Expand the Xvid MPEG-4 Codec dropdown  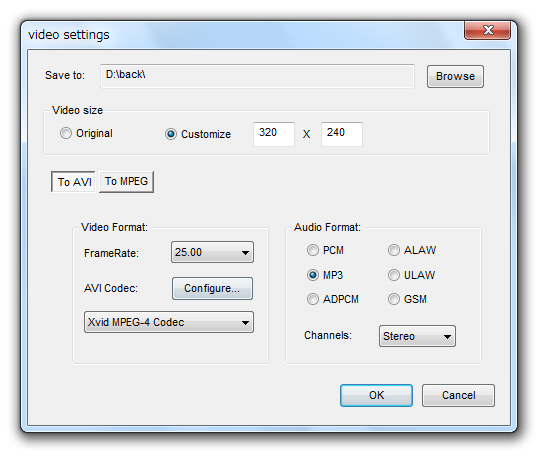pyautogui.click(x=169, y=322)
